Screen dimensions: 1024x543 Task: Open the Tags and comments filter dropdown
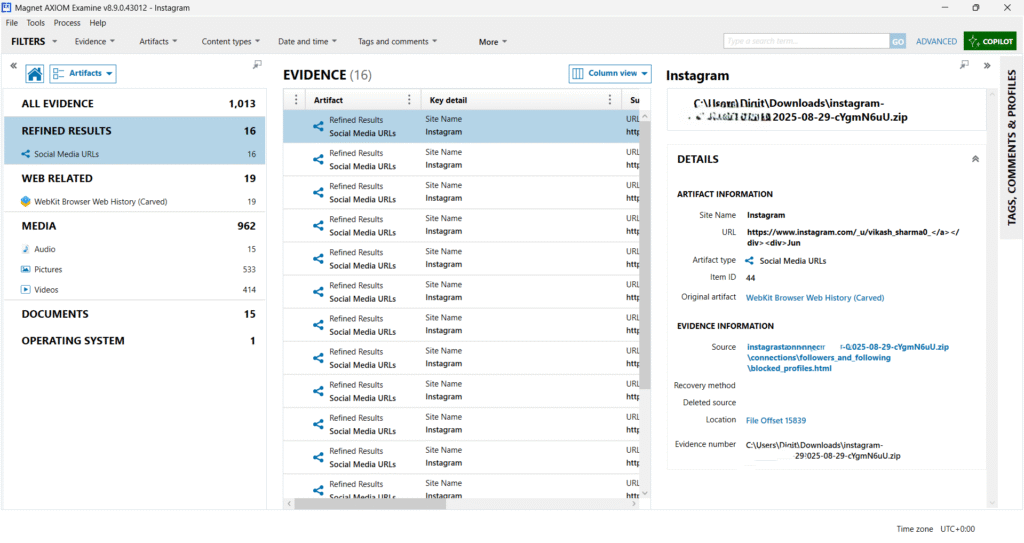coord(398,41)
